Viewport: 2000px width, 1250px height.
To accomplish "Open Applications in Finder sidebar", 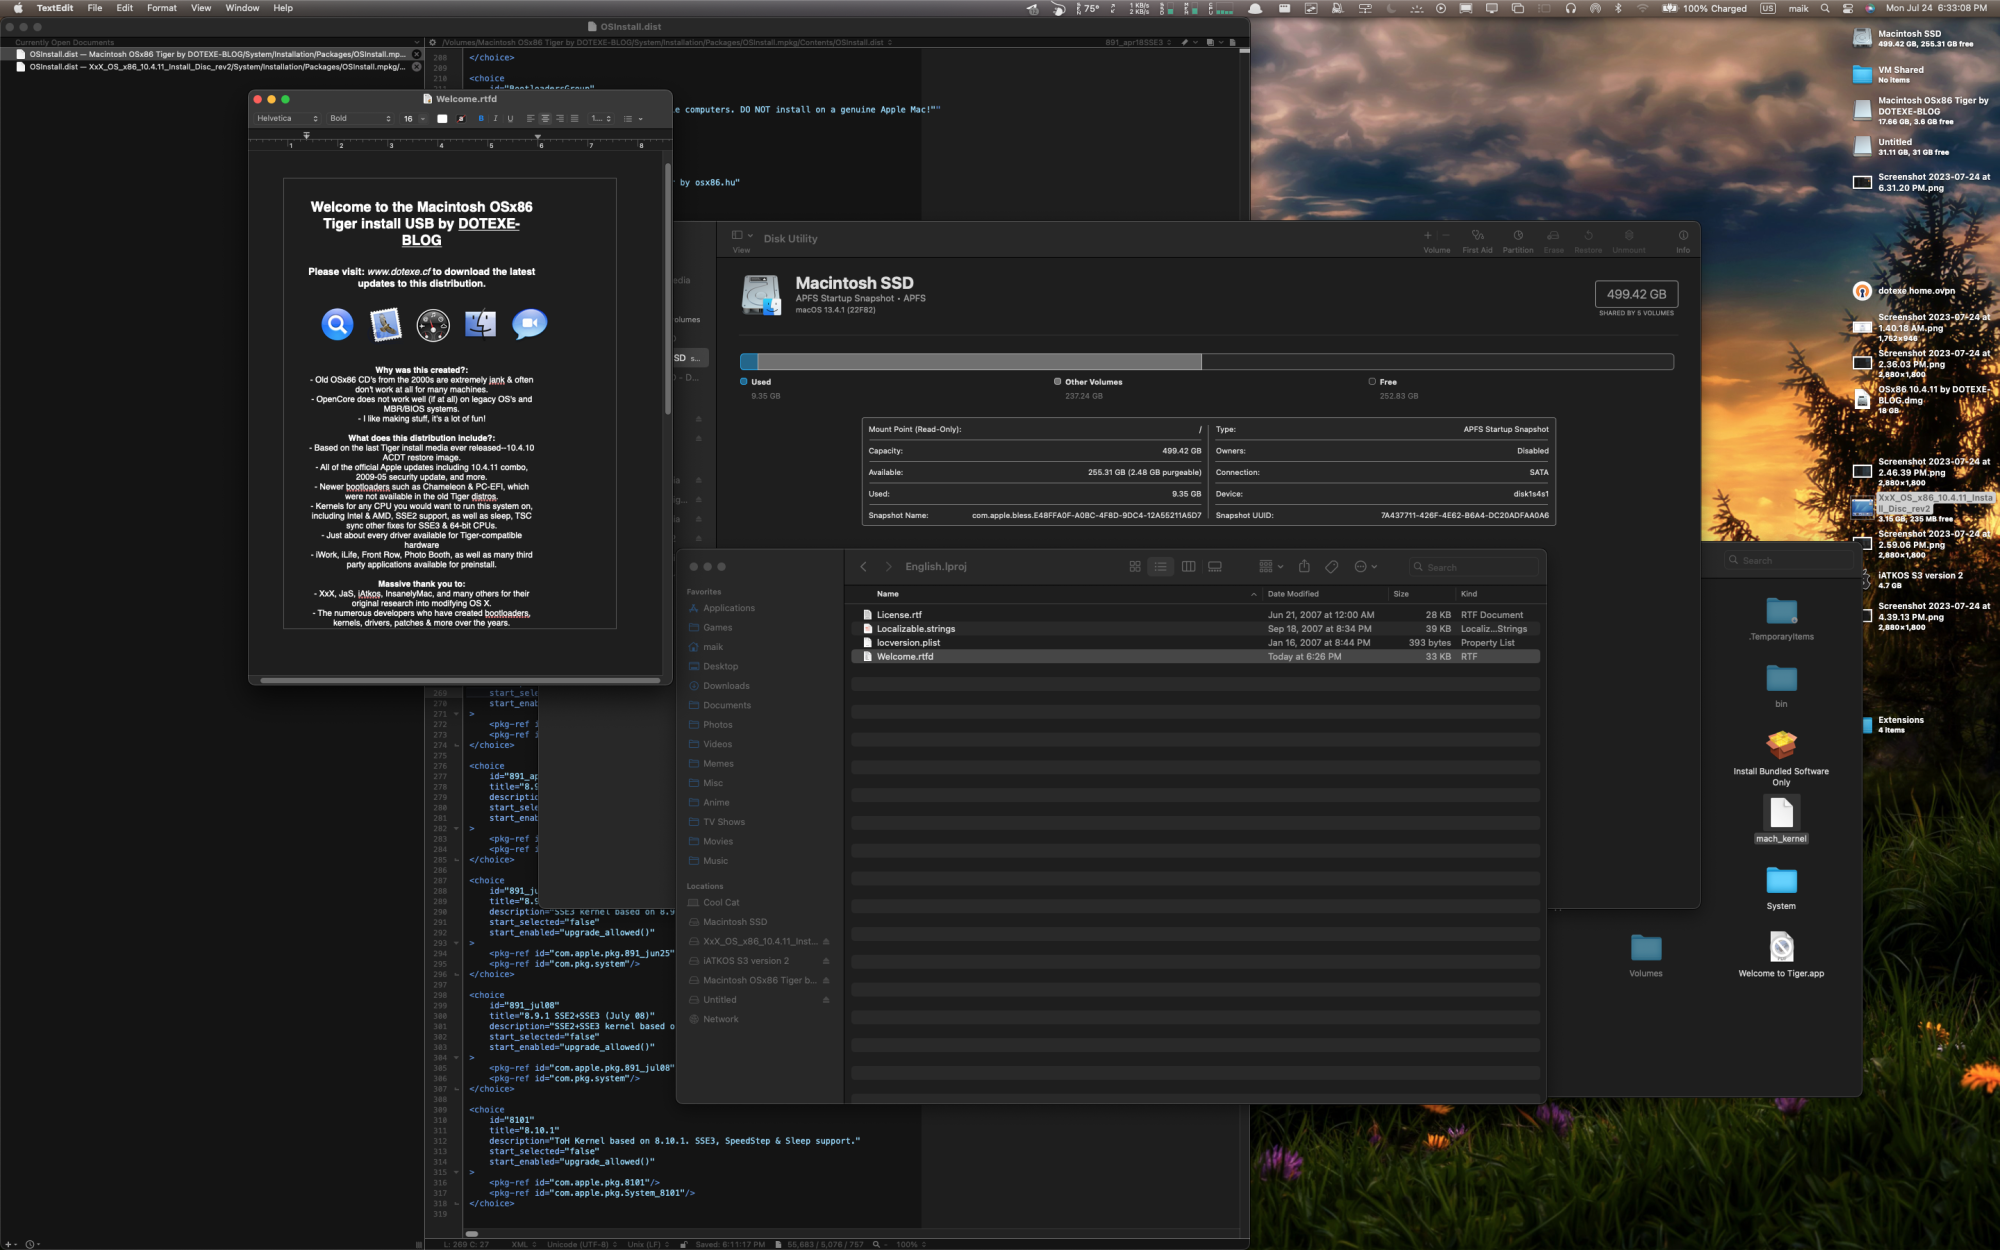I will click(x=729, y=608).
